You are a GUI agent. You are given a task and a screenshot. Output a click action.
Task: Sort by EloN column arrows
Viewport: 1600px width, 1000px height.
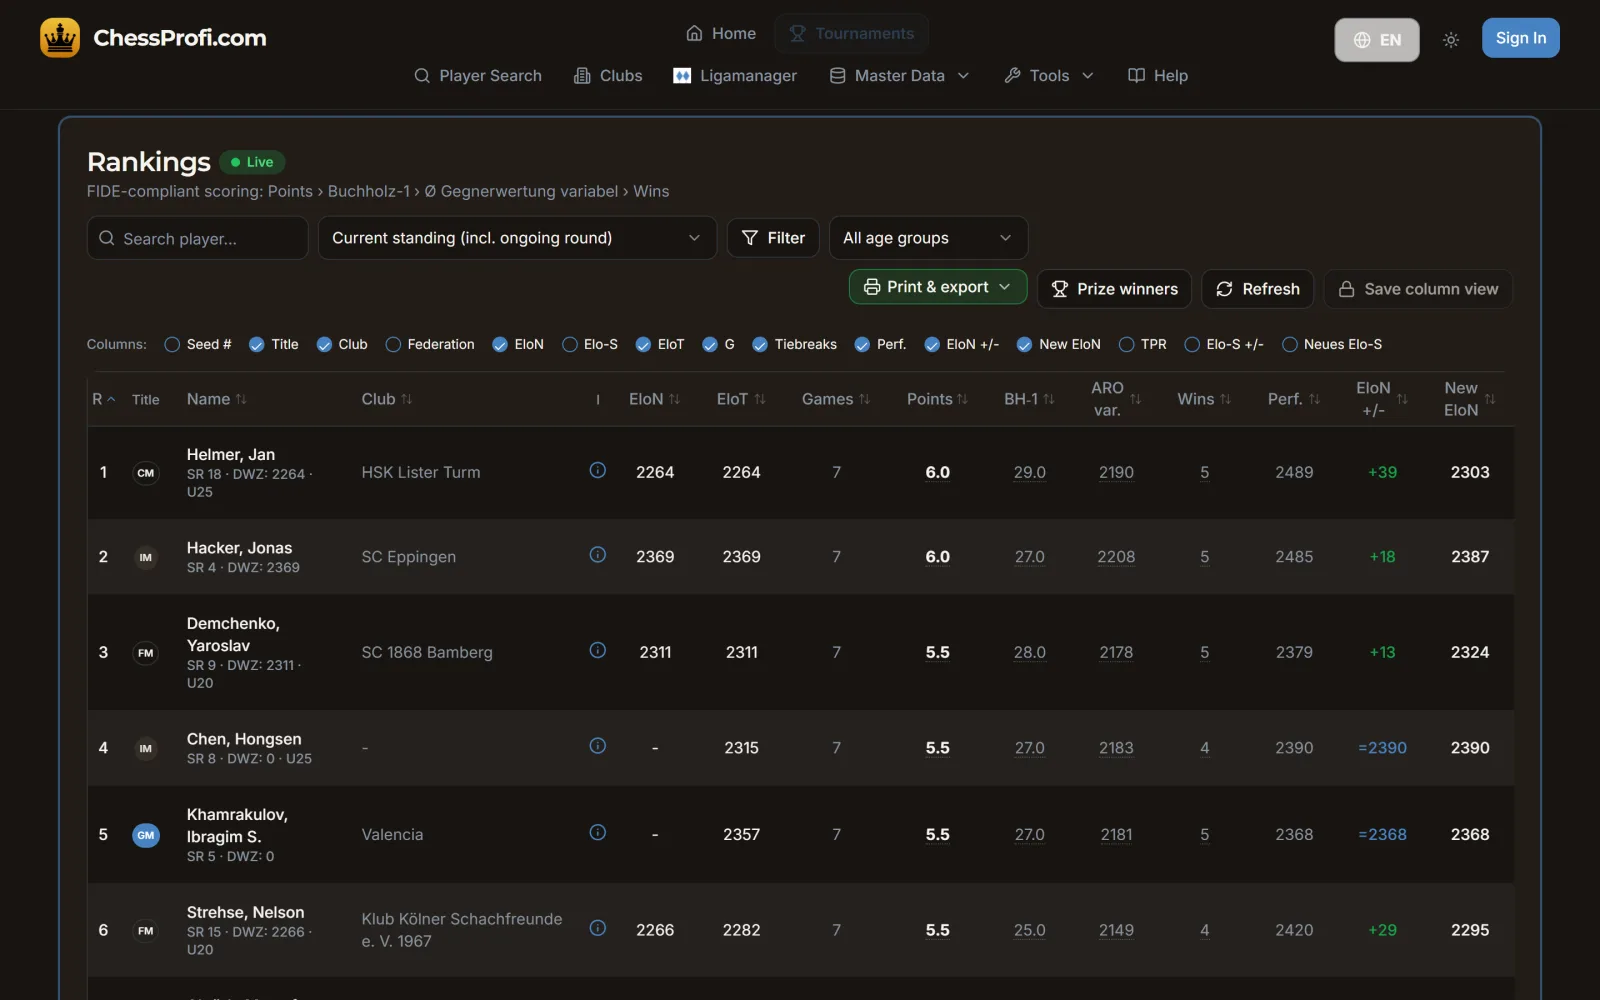pyautogui.click(x=675, y=399)
